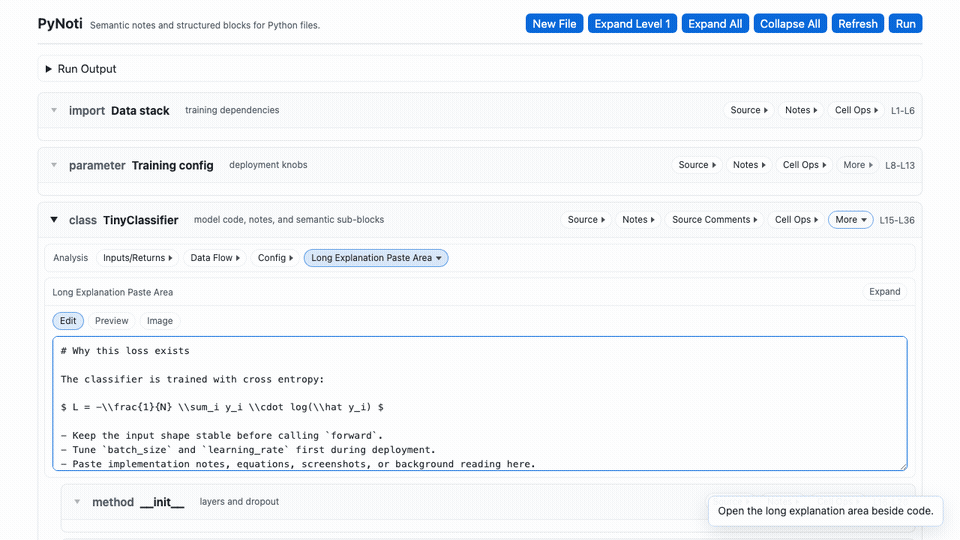Image resolution: width=960 pixels, height=540 pixels.
Task: Click the 'layers and dropout' description
Action: point(239,501)
